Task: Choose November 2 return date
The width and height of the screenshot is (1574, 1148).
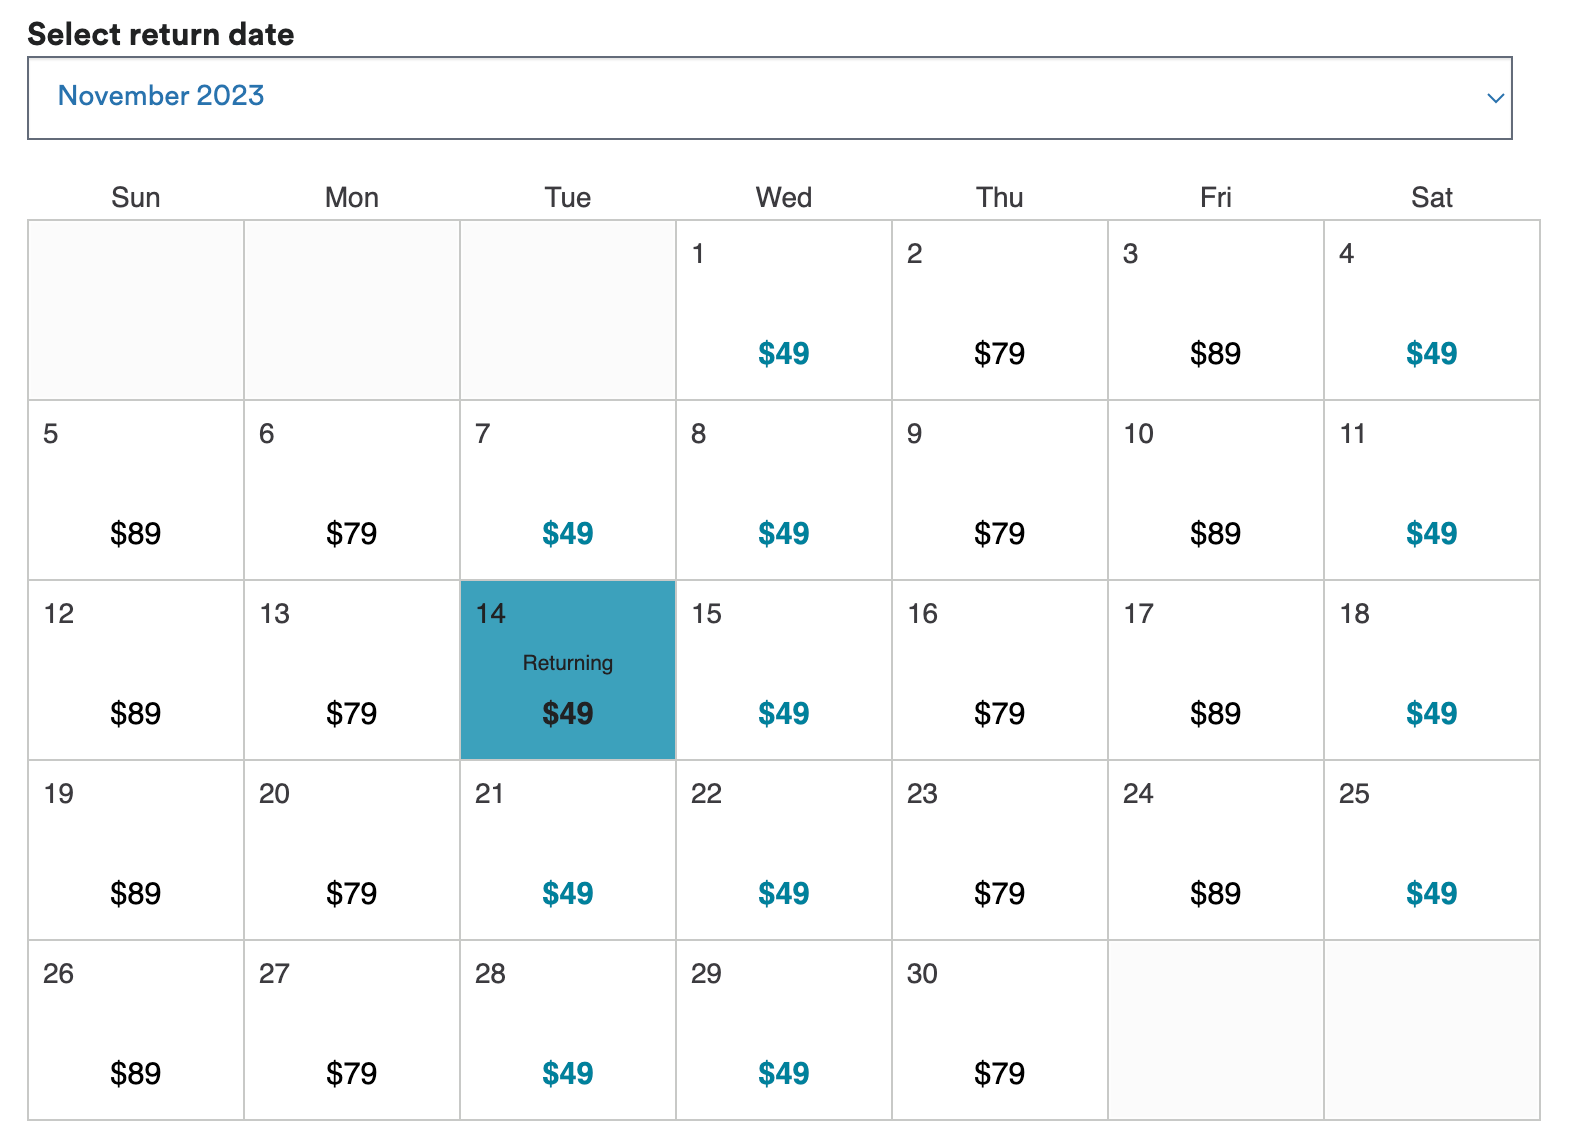Action: (999, 310)
